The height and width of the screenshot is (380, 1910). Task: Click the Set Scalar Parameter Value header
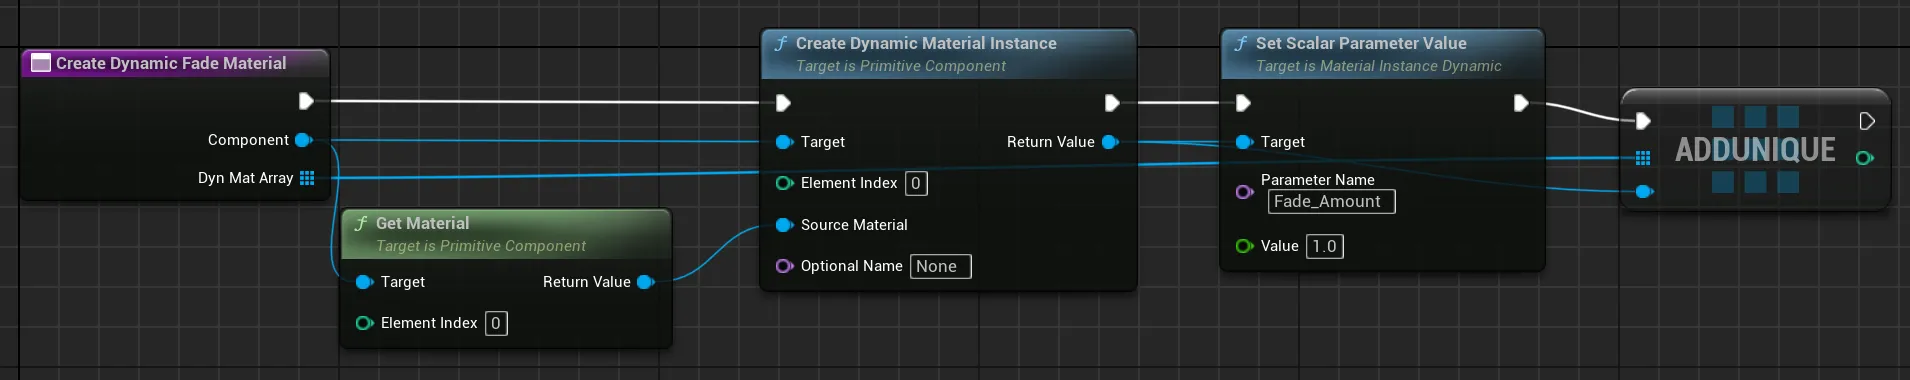(1382, 54)
